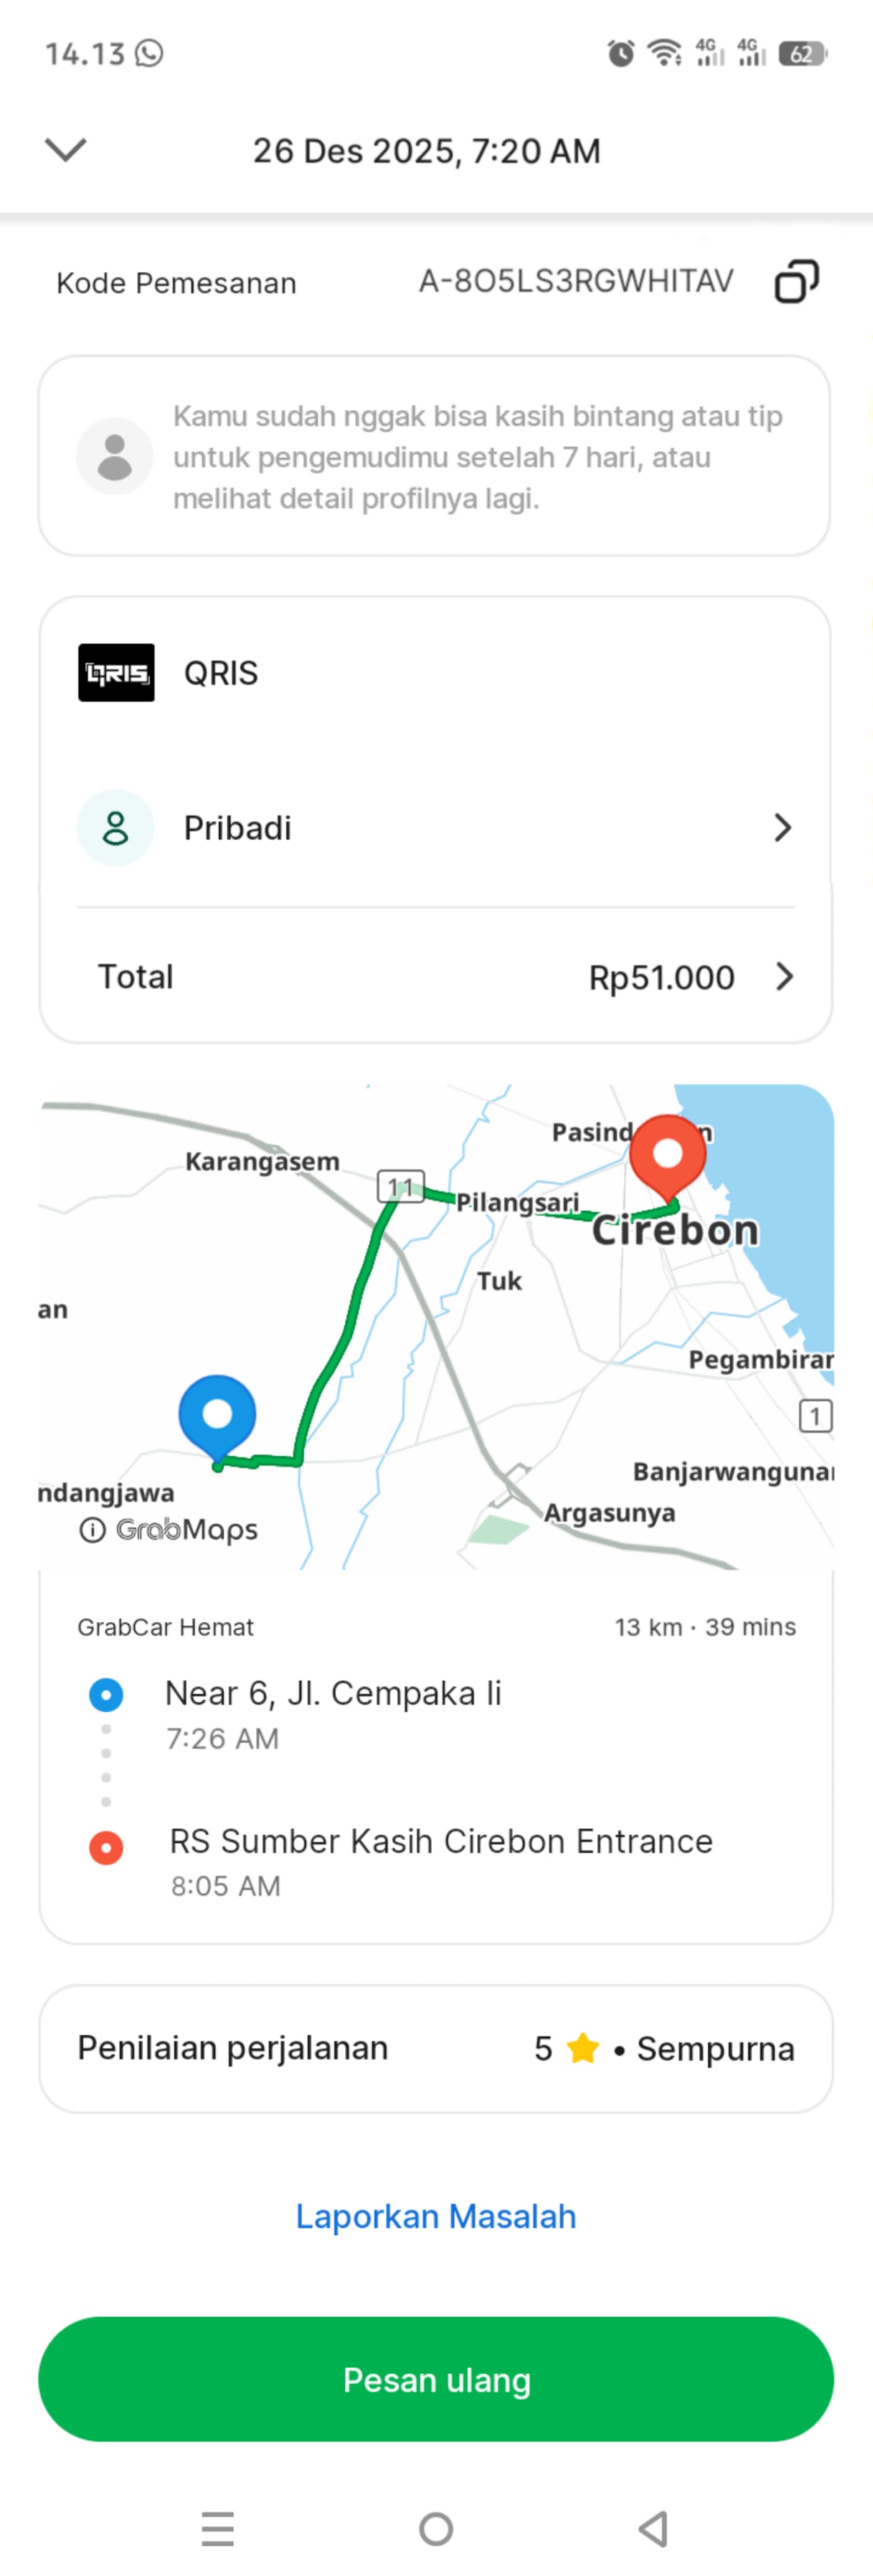
Task: Open GrabMaps info icon
Action: coord(92,1530)
